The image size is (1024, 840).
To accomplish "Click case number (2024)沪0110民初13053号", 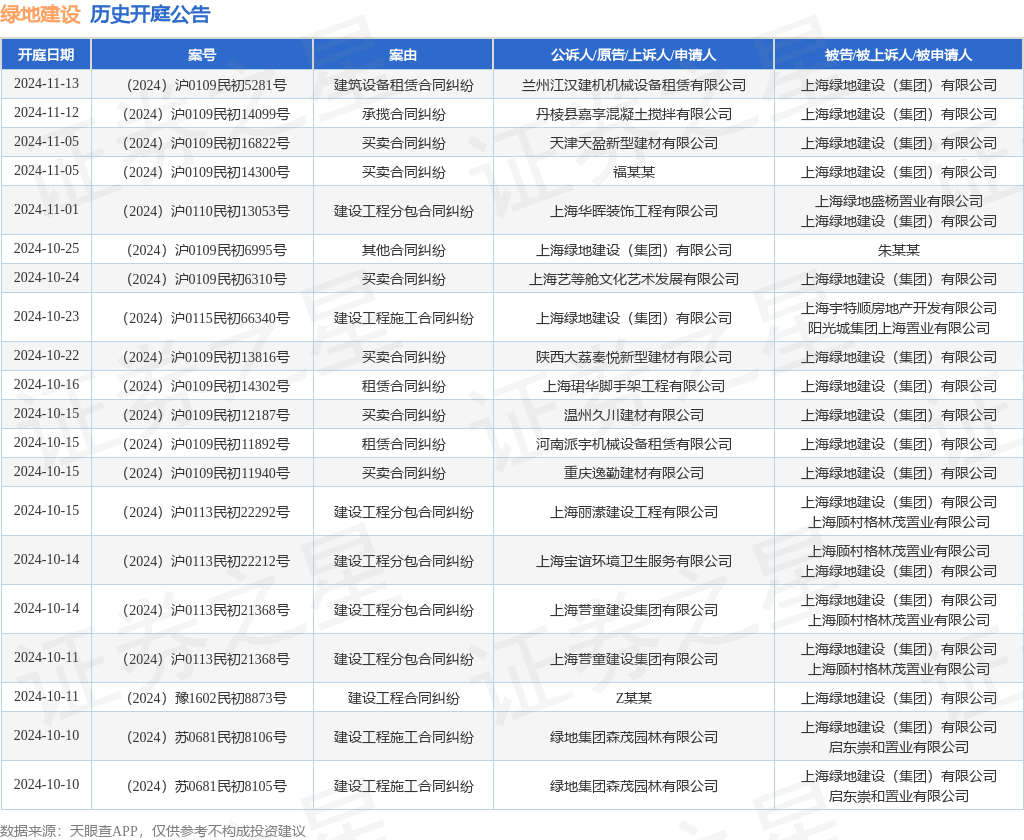I will 206,211.
